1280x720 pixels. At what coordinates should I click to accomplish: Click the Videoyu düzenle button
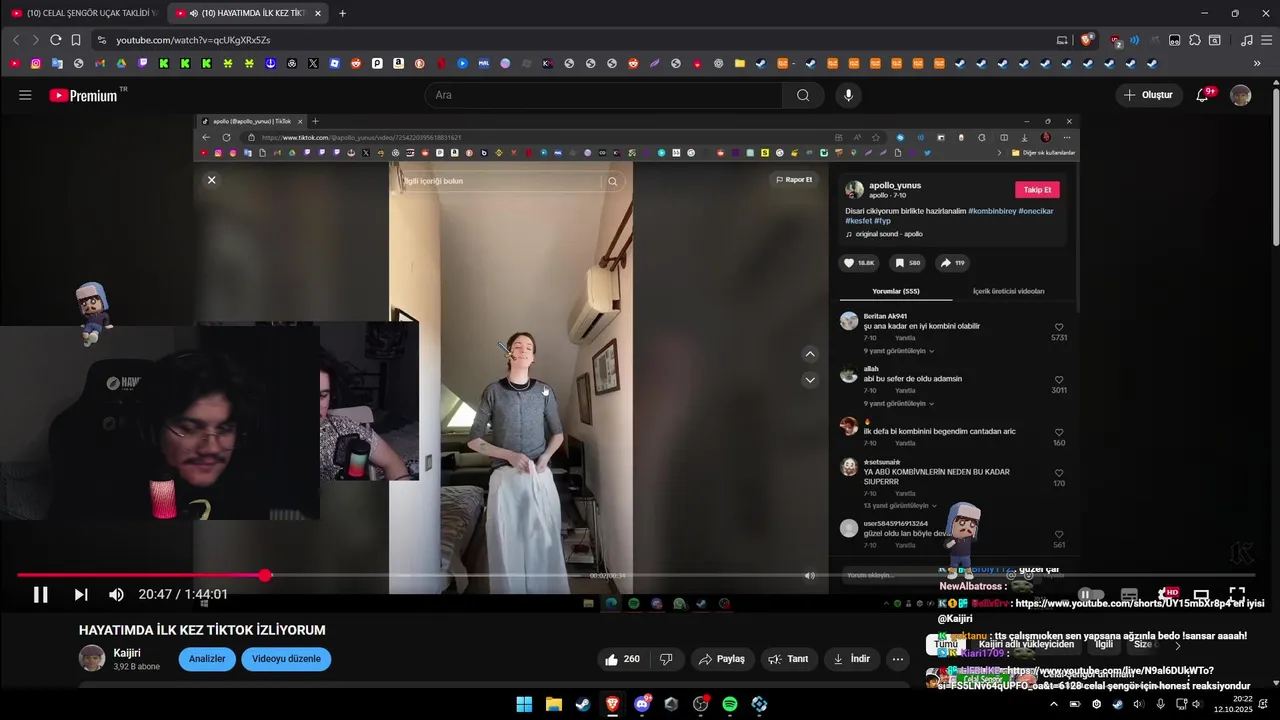(286, 659)
